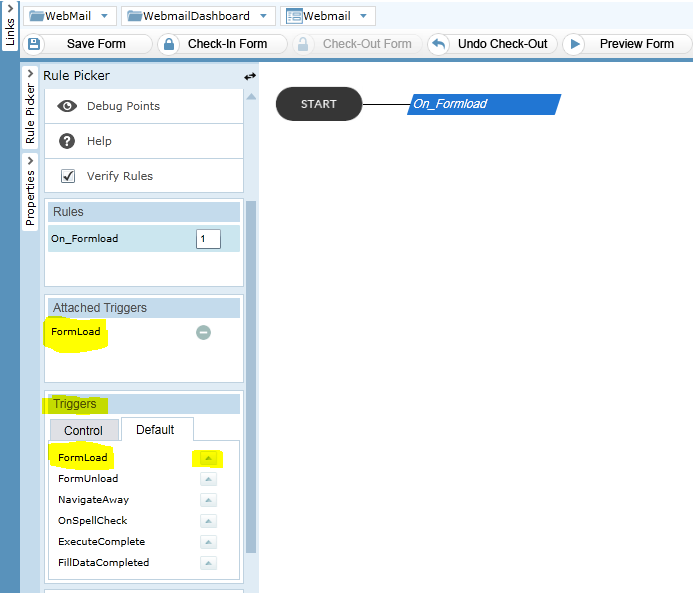Select the START node on canvas
The height and width of the screenshot is (593, 693).
(x=319, y=104)
